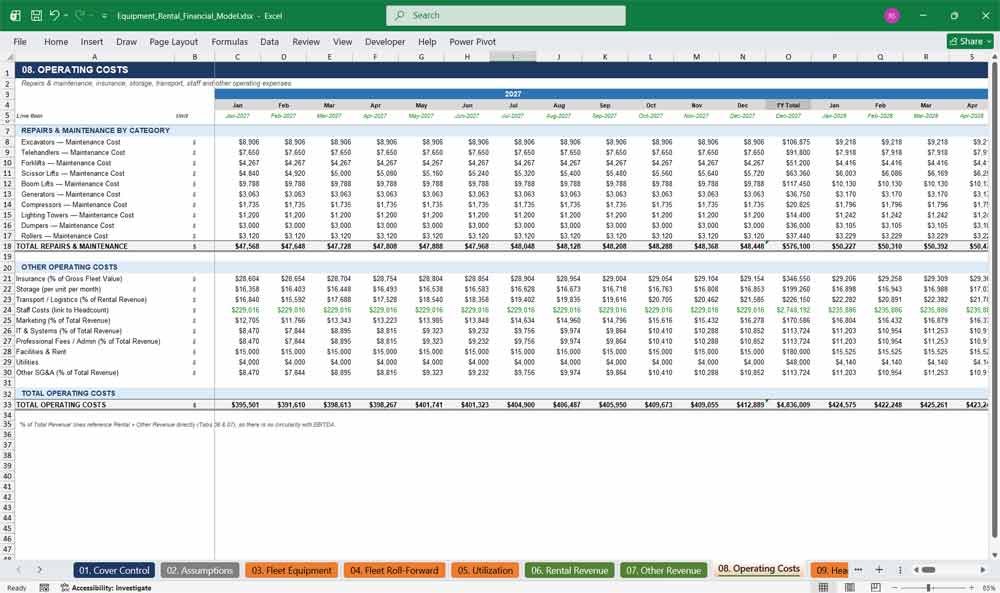Viewport: 1000px width, 593px height.
Task: Select Facilities & Rent row label
Action: (41, 352)
